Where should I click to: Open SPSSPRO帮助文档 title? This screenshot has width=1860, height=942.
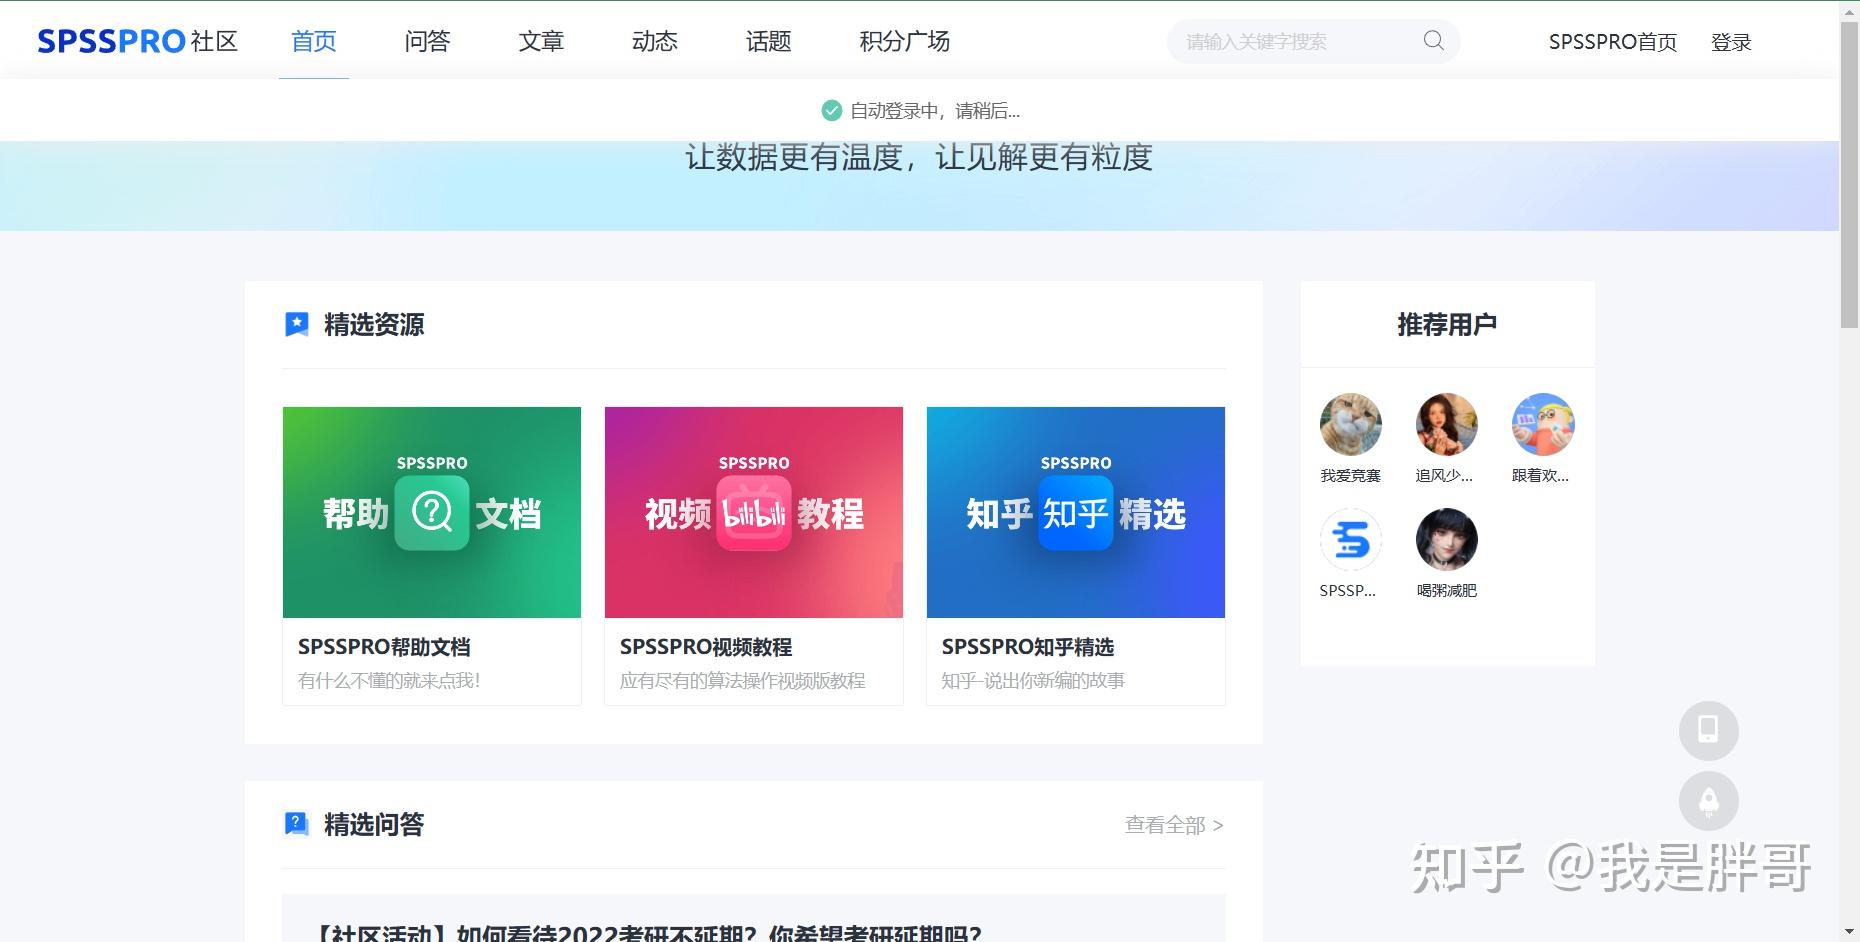tap(384, 647)
